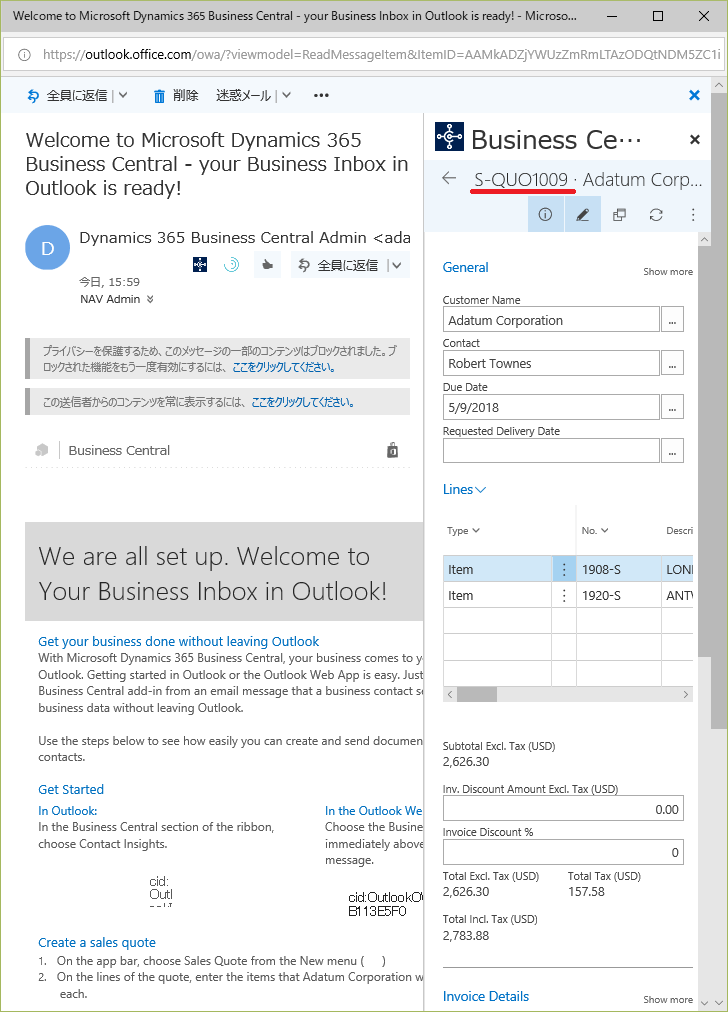Open the junk mail (迷惑メール) dropdown arrow
Viewport: 728px width, 1012px height.
287,96
